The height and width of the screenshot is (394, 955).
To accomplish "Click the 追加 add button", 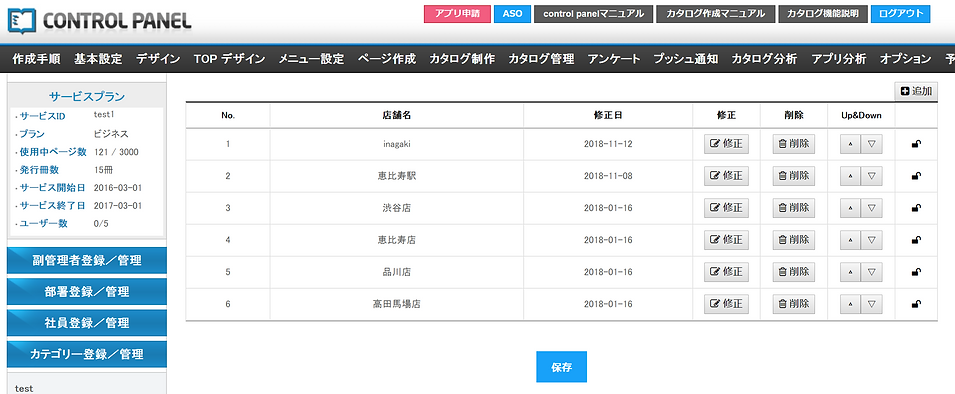I will [916, 91].
